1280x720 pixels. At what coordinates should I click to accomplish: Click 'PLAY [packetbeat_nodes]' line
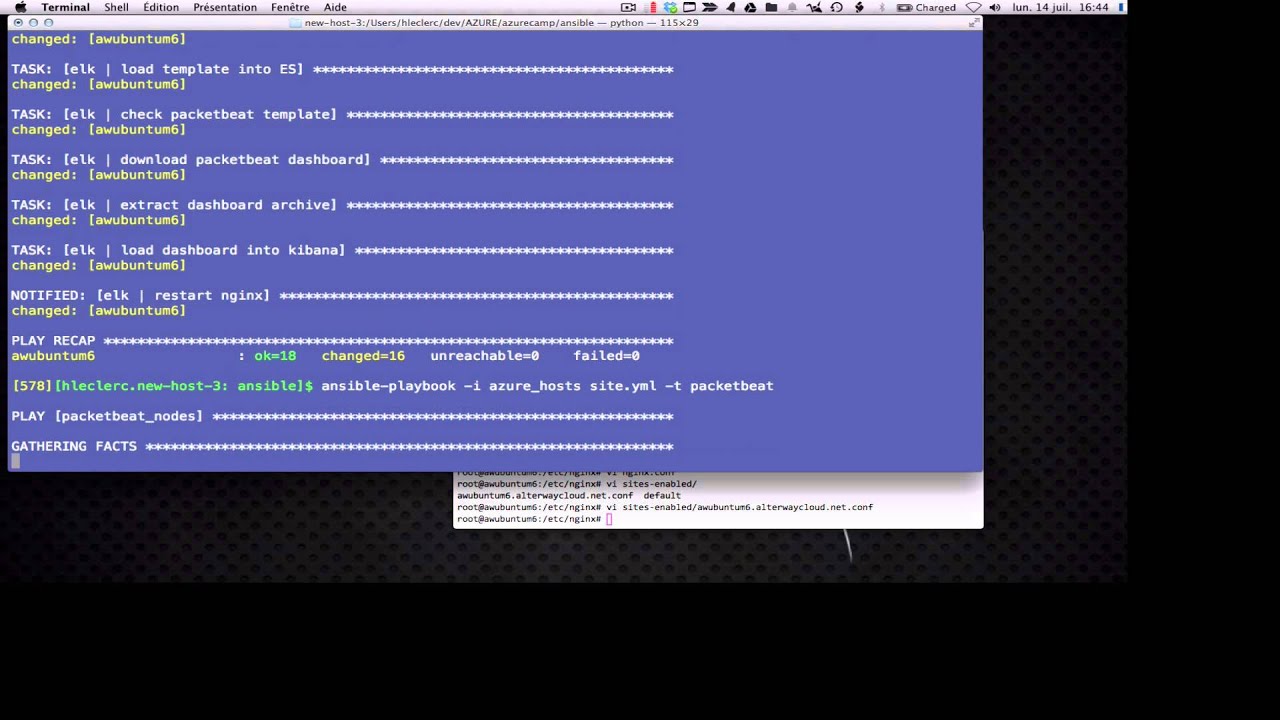[x=342, y=416]
